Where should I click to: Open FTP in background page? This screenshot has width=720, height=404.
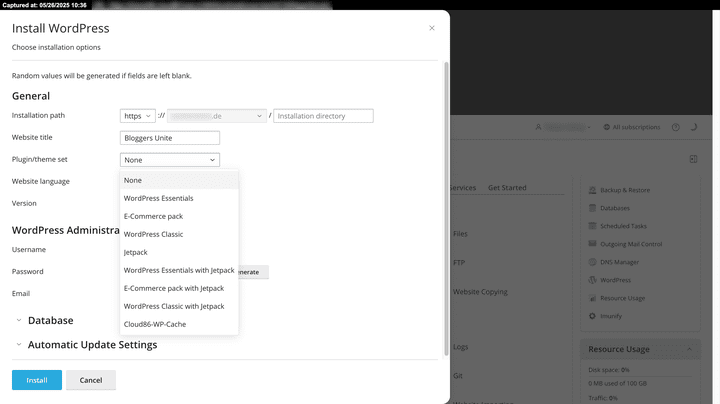click(459, 263)
